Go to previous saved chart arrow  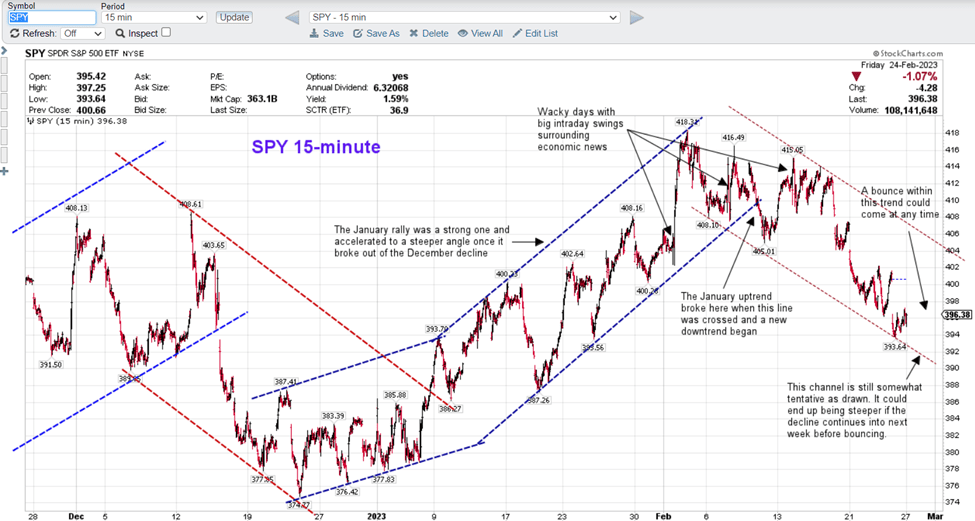[x=292, y=17]
